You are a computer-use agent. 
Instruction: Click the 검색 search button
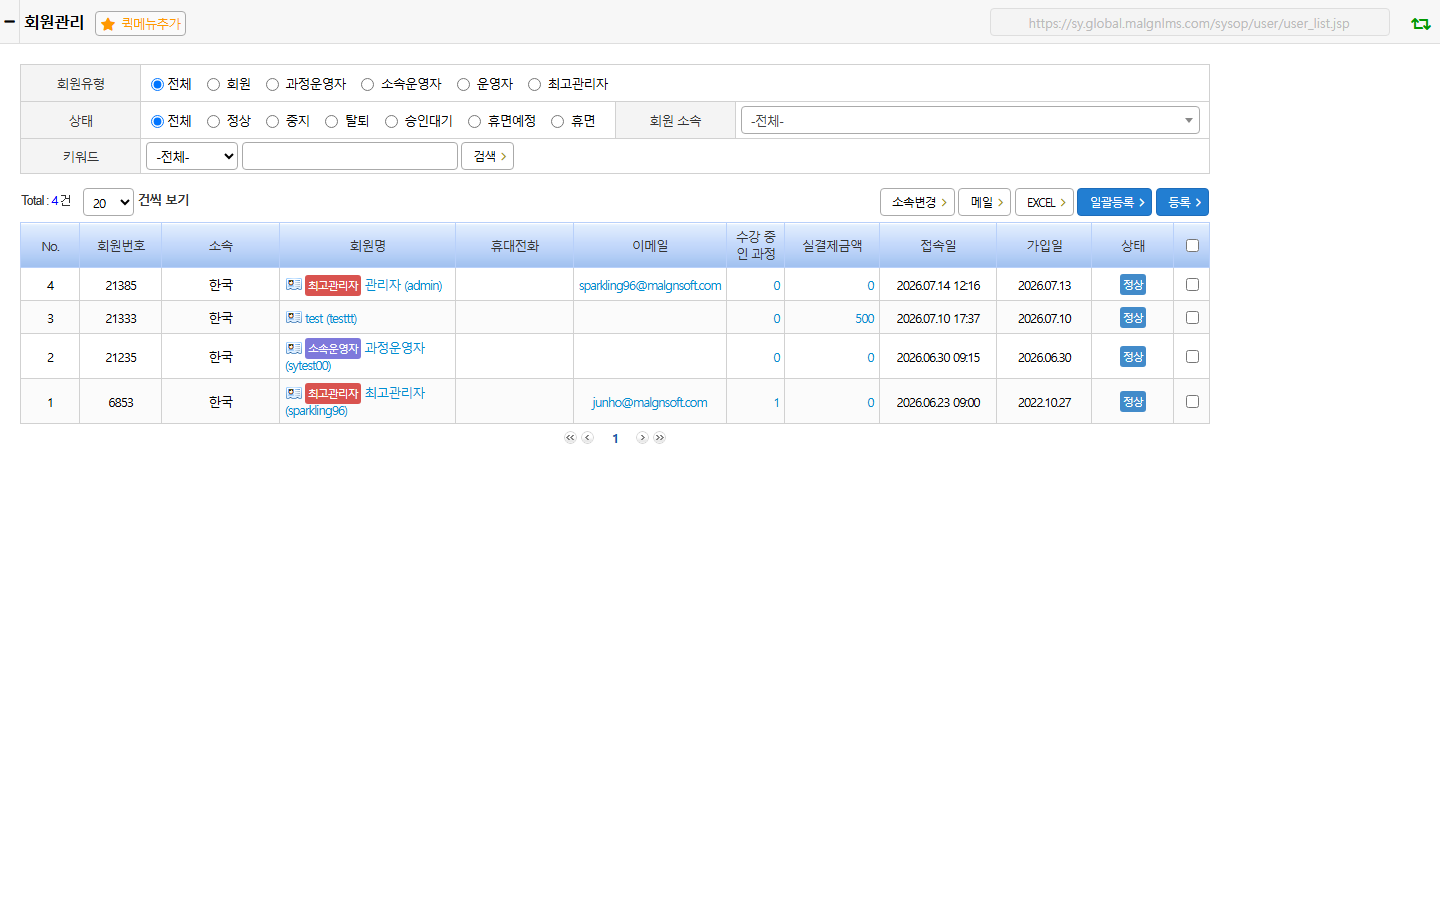click(487, 156)
